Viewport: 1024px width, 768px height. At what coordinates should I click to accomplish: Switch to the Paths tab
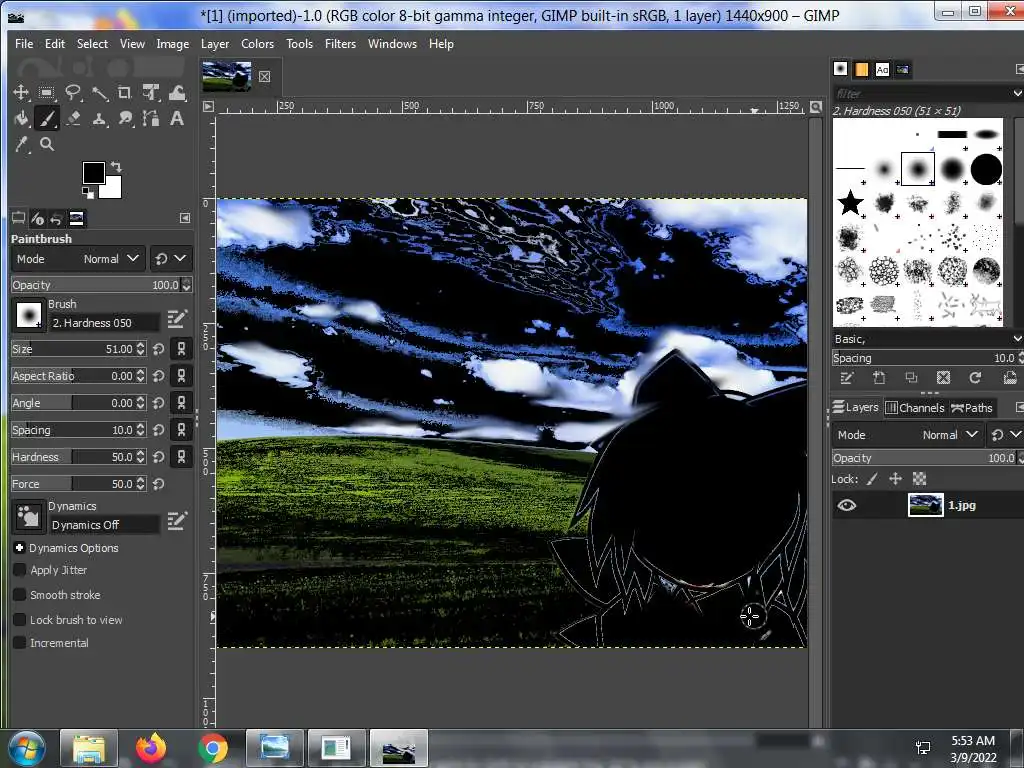click(x=972, y=408)
